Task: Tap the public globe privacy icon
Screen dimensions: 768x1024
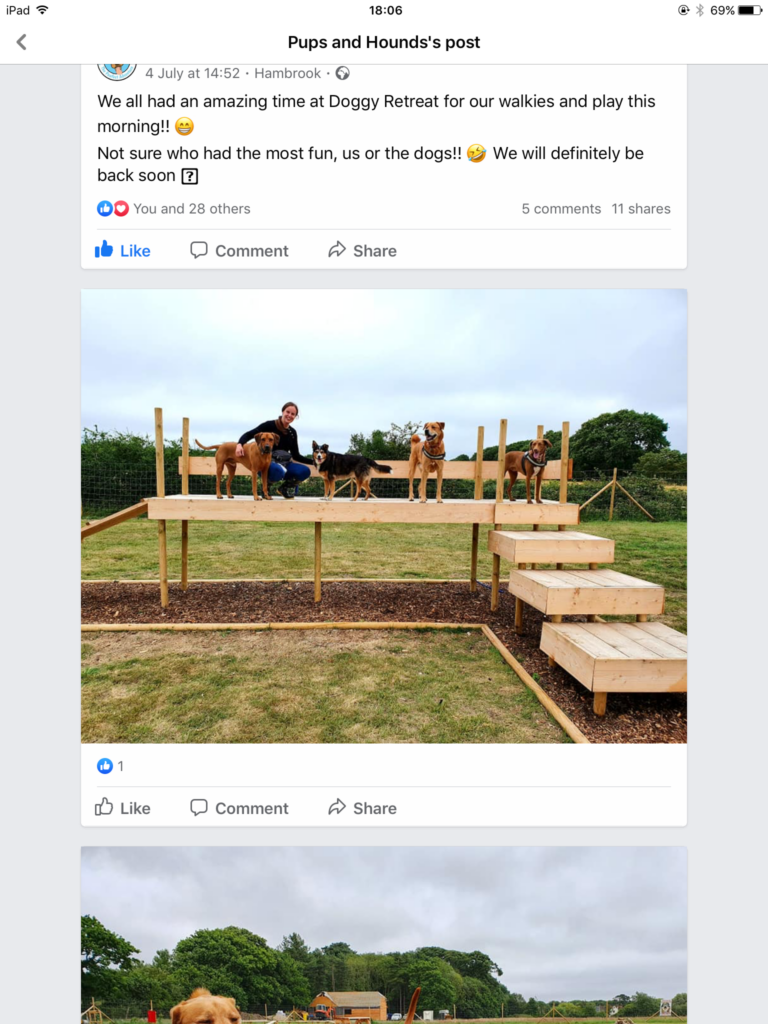Action: tap(343, 73)
